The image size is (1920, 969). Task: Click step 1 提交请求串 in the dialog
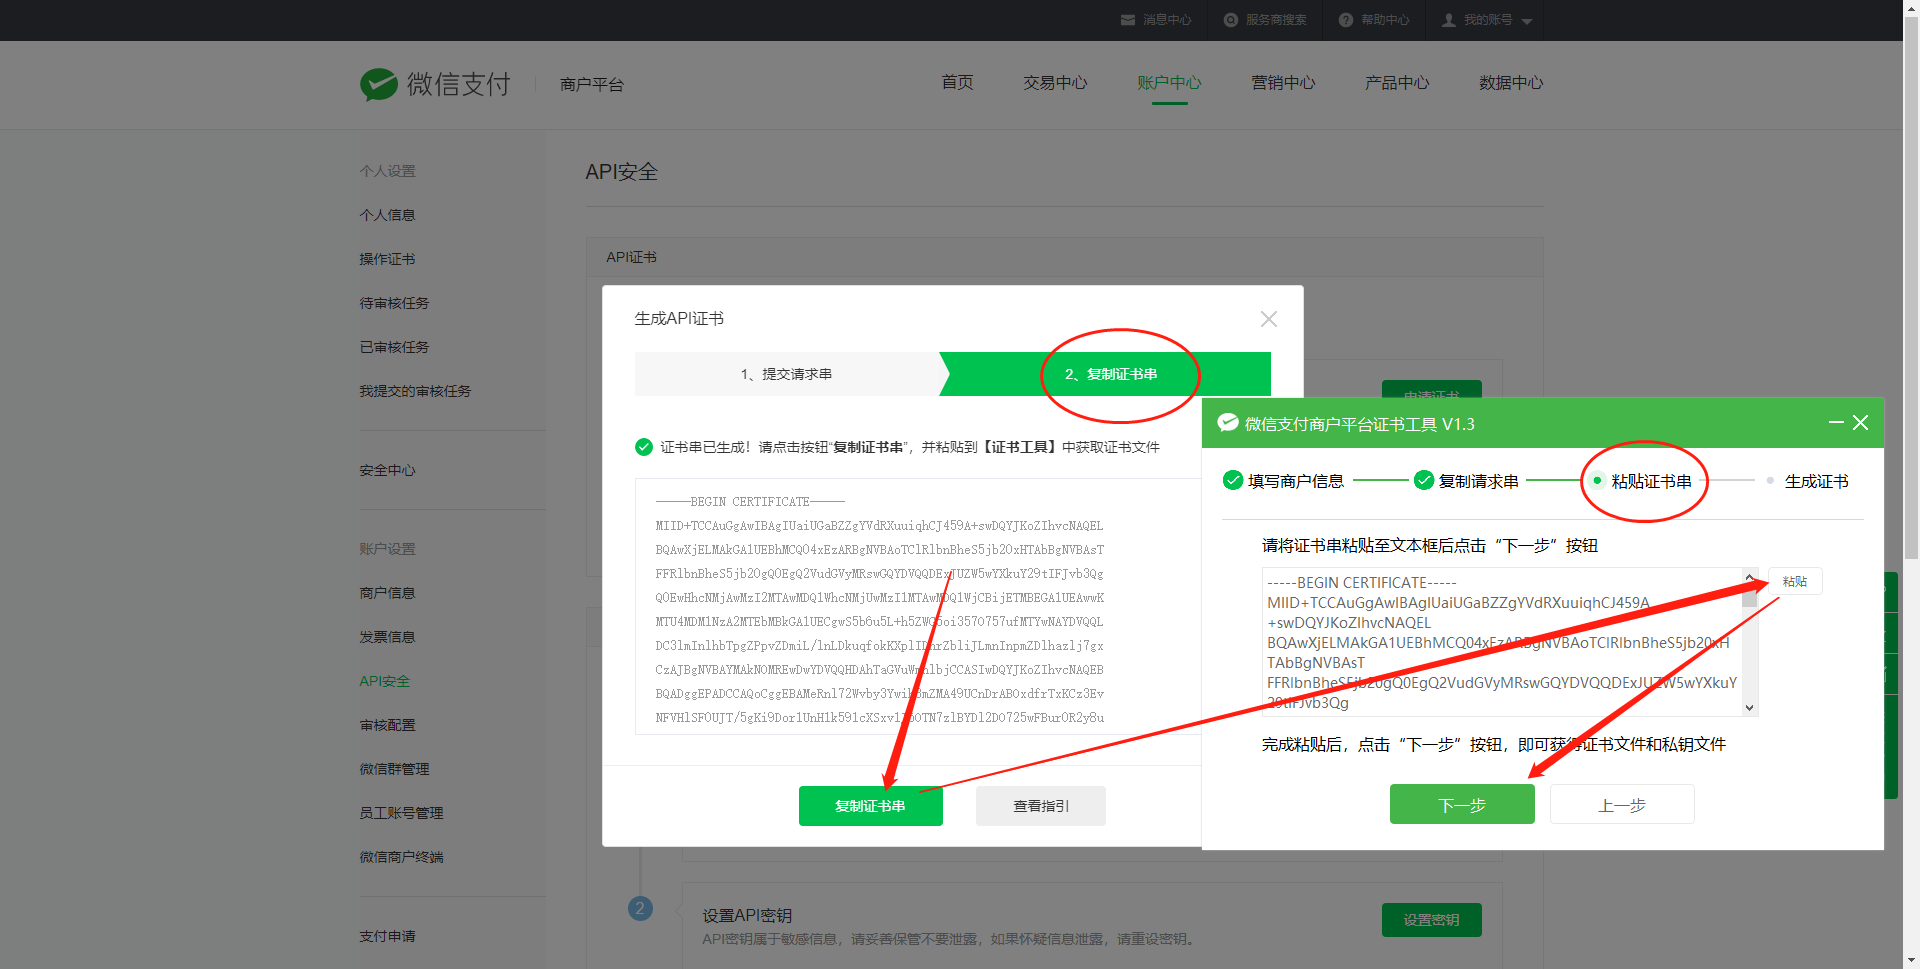(786, 374)
